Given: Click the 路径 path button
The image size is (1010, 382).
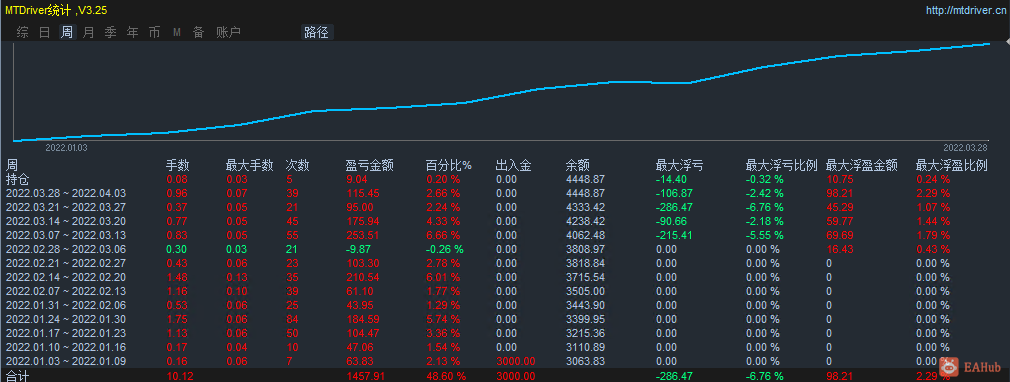Looking at the screenshot, I should 316,32.
